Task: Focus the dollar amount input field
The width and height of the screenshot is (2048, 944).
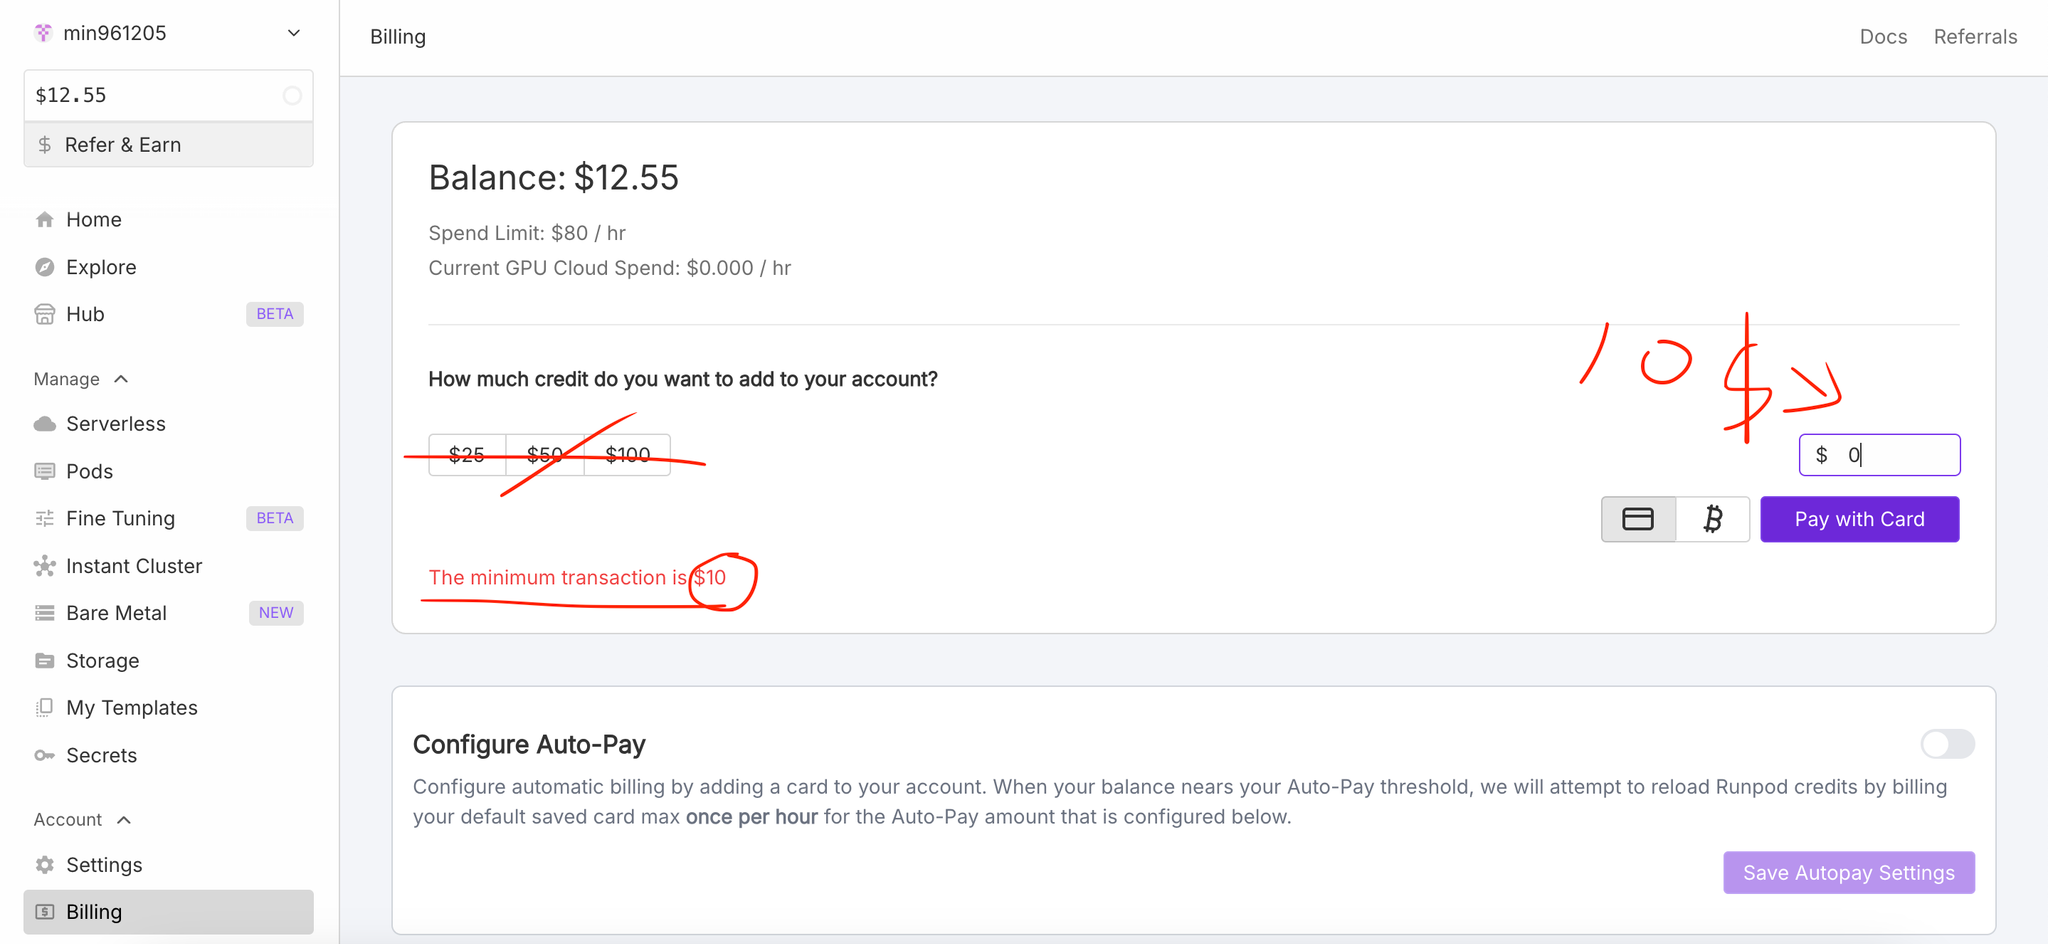Action: click(x=1880, y=455)
